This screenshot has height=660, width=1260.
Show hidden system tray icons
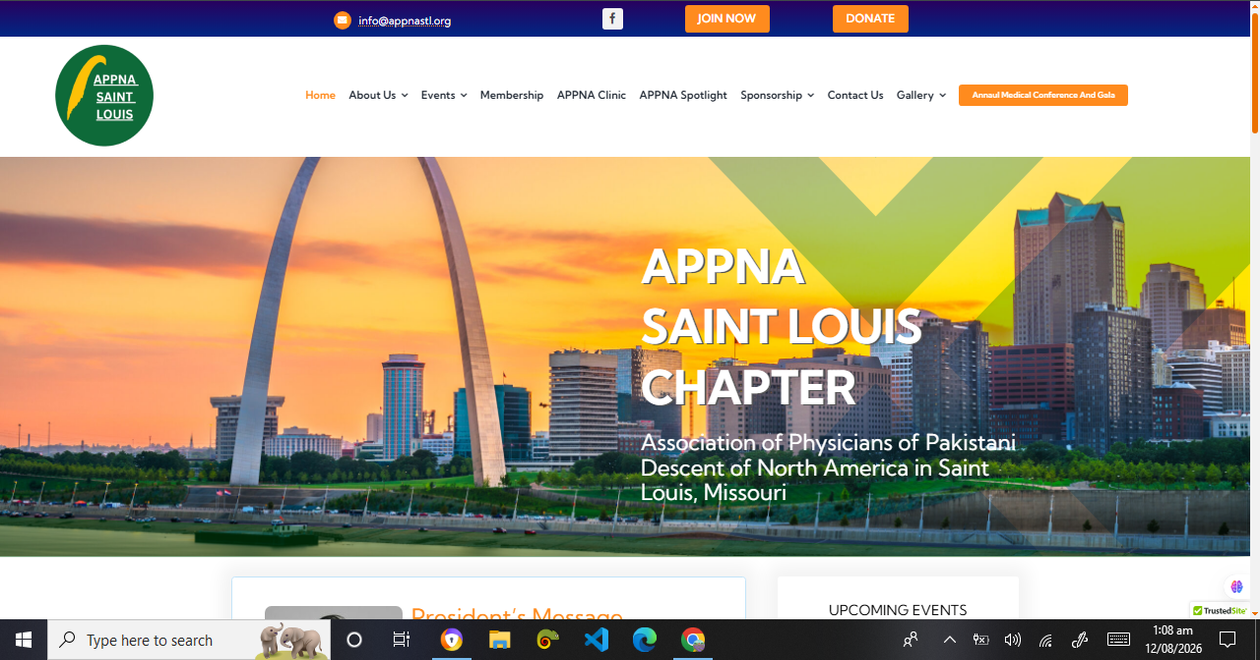[x=950, y=640]
